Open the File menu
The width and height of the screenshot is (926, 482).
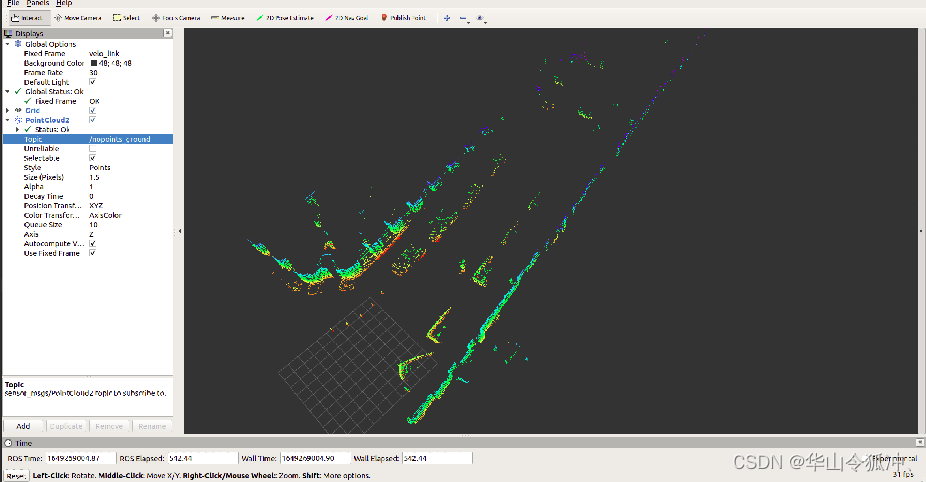point(13,3)
